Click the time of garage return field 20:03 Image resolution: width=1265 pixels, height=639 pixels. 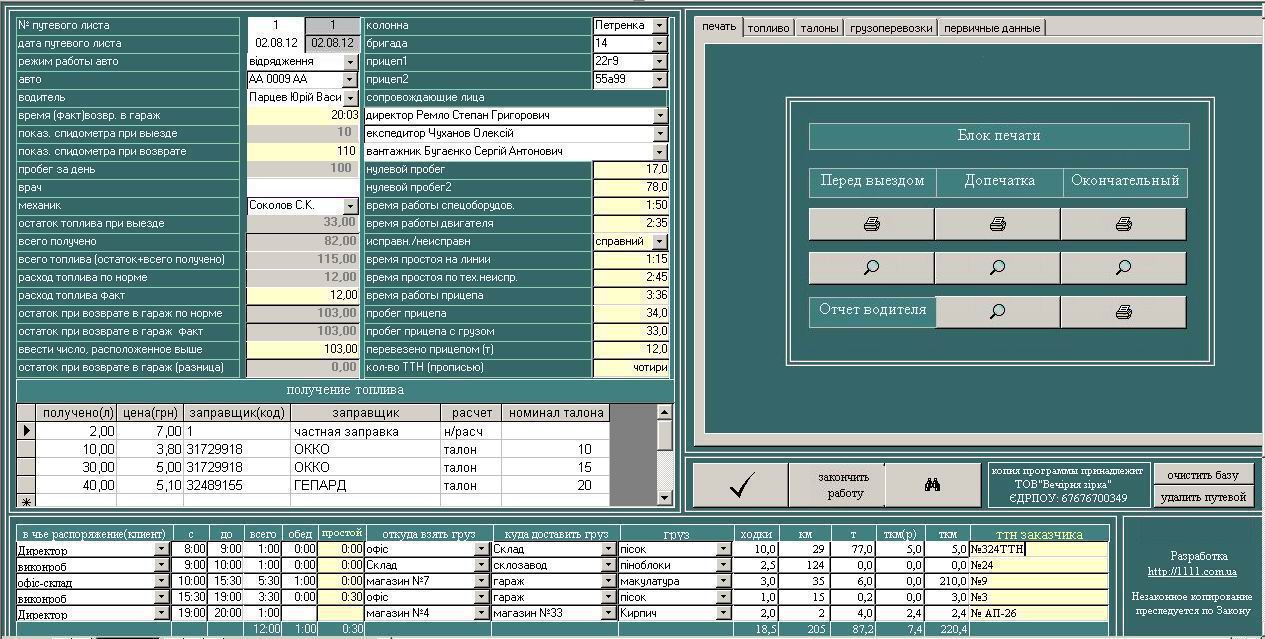[302, 116]
